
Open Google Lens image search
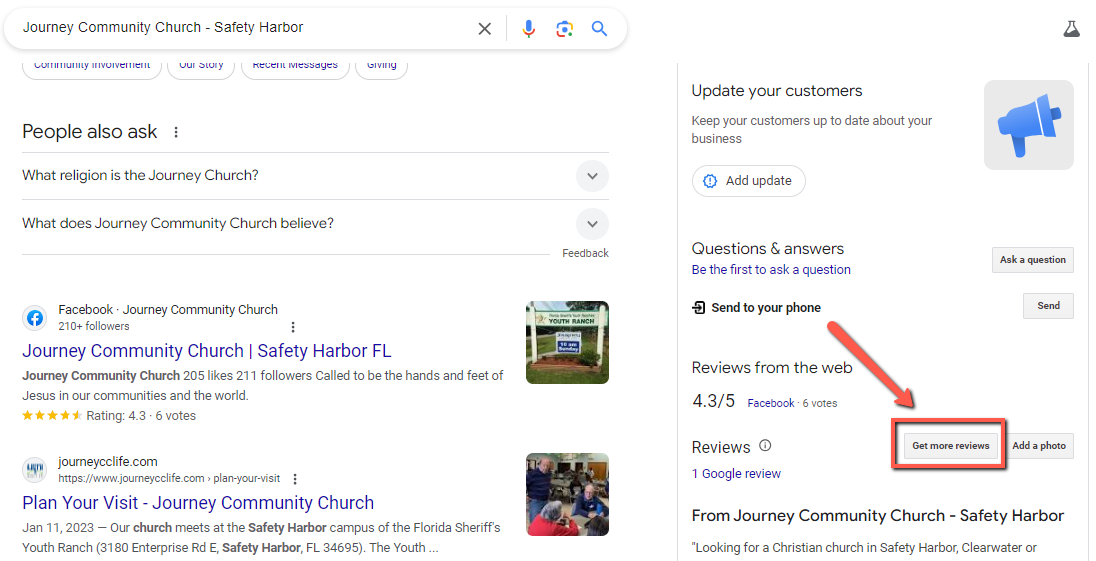pos(564,29)
